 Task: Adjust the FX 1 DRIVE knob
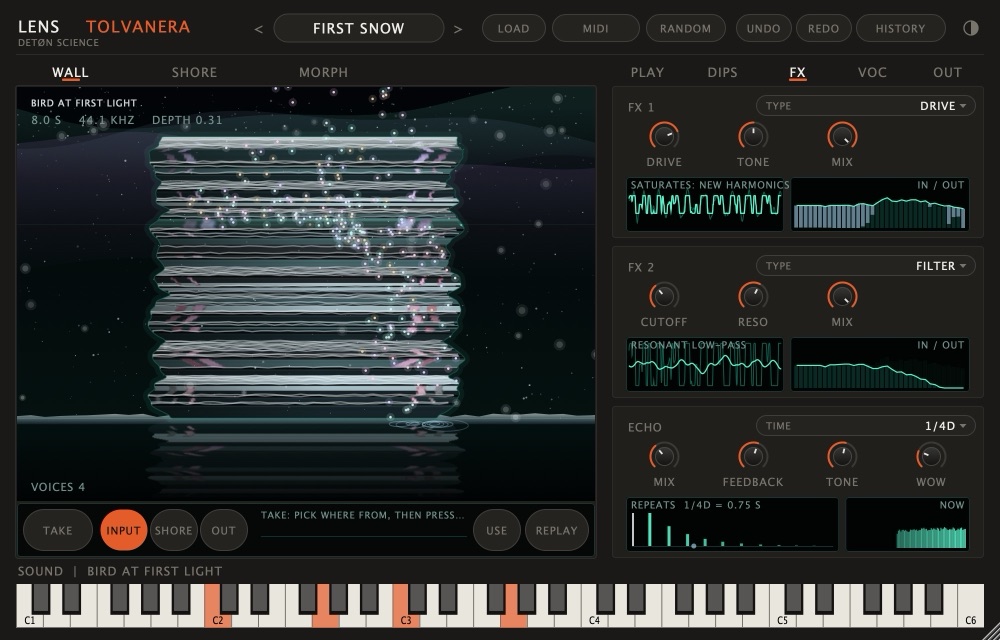664,136
